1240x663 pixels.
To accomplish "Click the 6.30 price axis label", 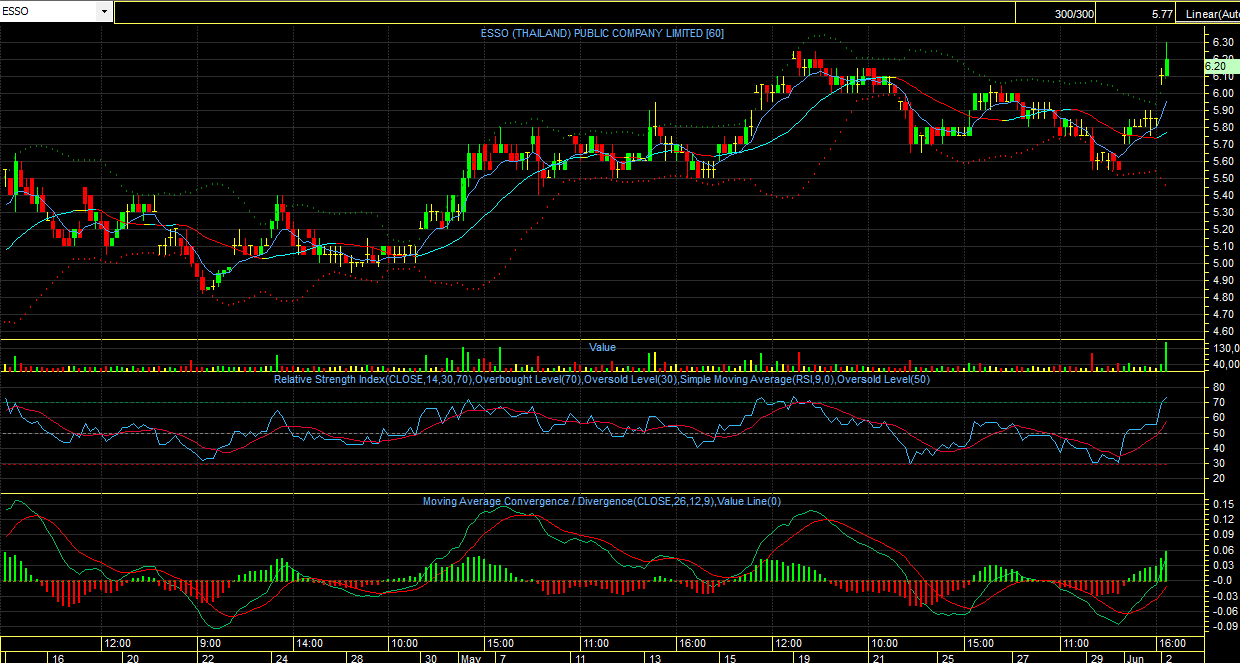I will point(1222,42).
